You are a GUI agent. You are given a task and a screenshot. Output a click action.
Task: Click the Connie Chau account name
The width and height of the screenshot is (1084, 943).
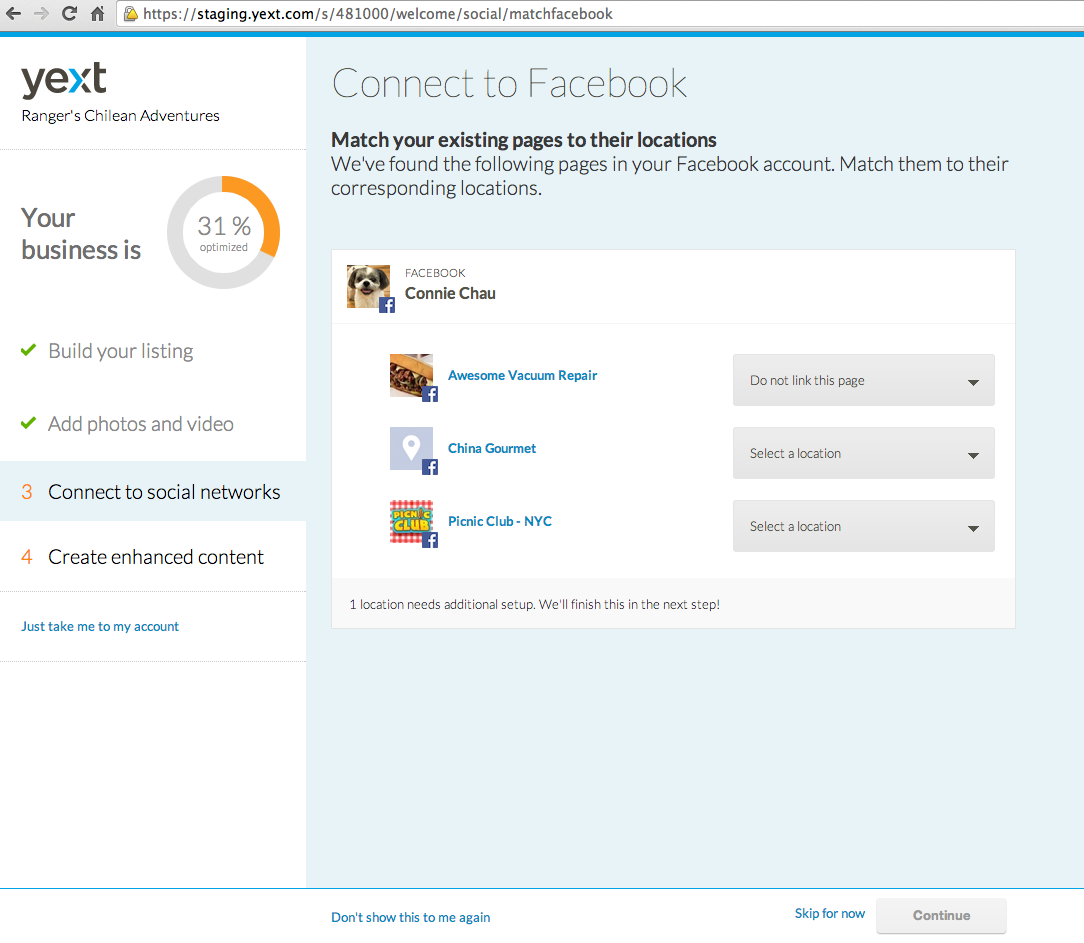[x=450, y=294]
